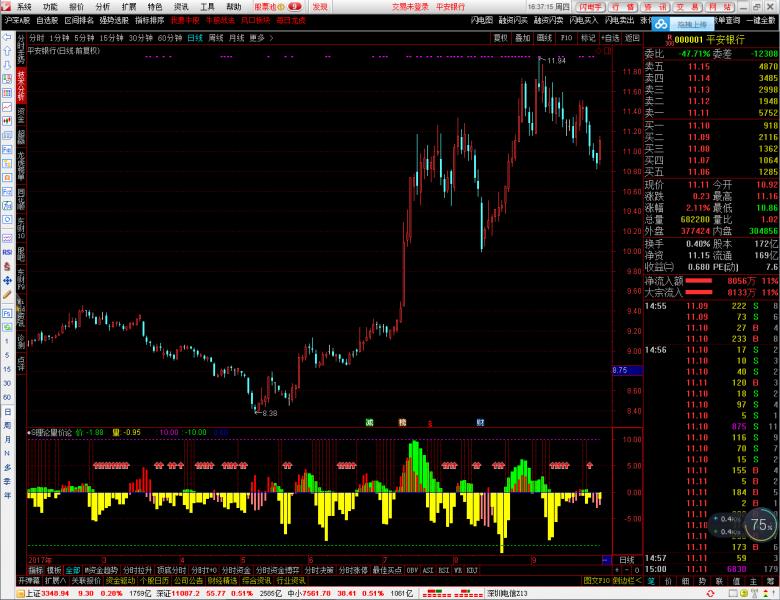The height and width of the screenshot is (600, 780).
Task: Choose OBV indicator
Action: 412,570
